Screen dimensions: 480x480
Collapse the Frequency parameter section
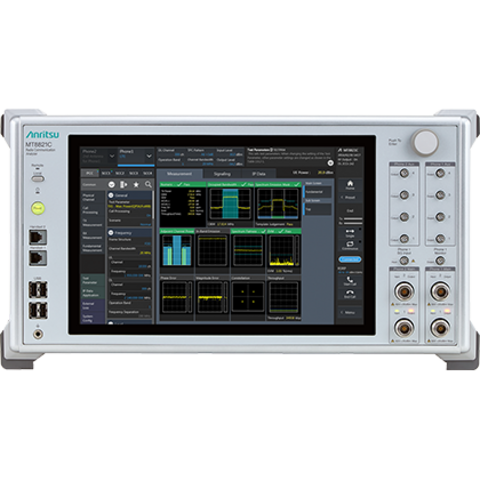click(x=111, y=233)
